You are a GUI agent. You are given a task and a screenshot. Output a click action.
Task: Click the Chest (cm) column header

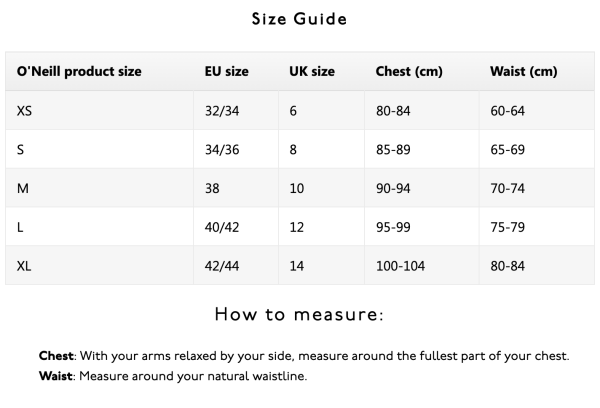[407, 72]
